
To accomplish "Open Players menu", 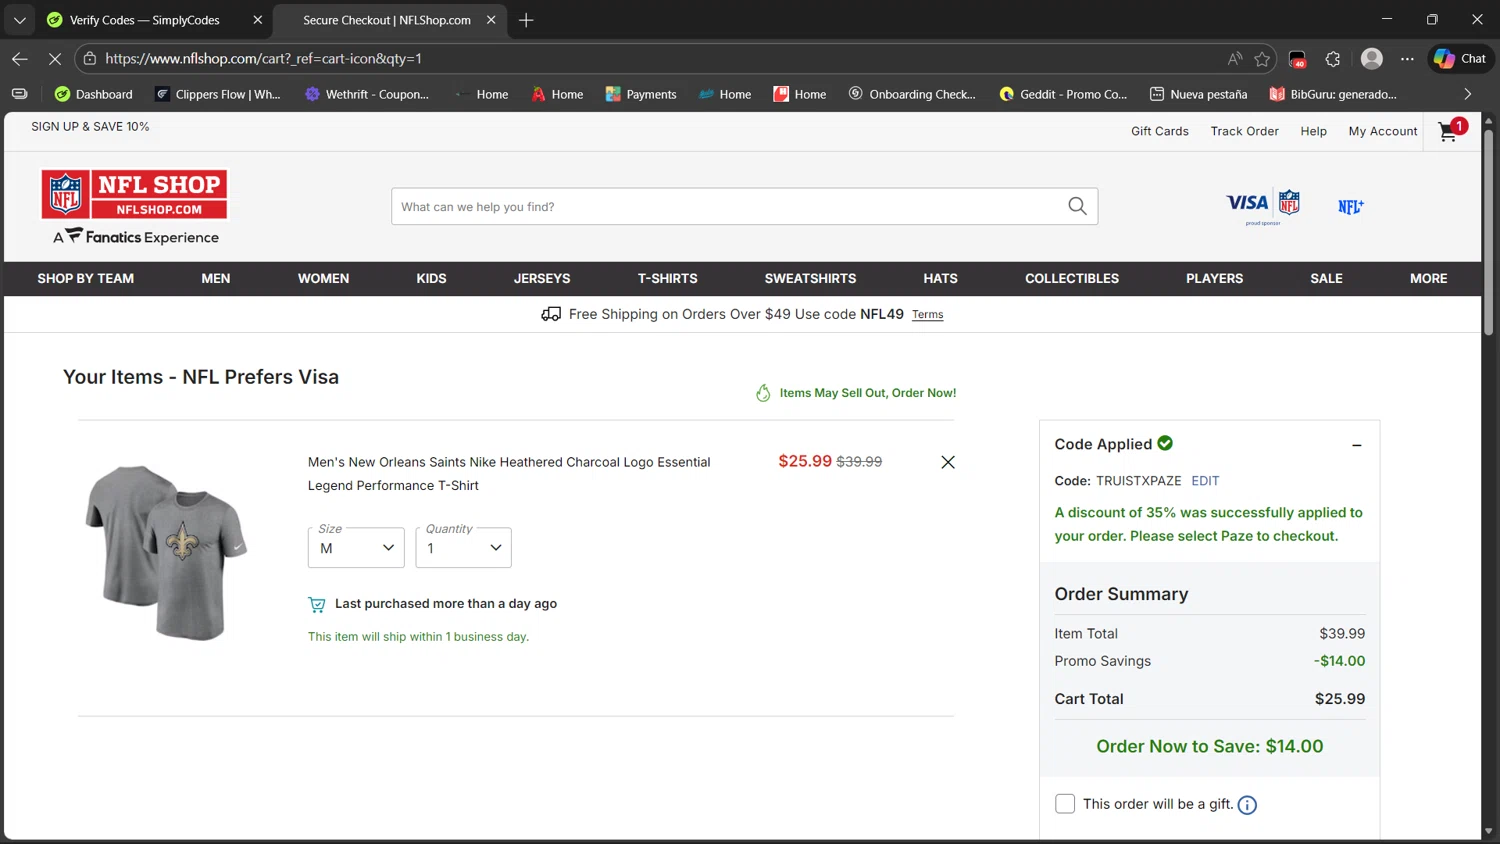I will click(x=1214, y=279).
